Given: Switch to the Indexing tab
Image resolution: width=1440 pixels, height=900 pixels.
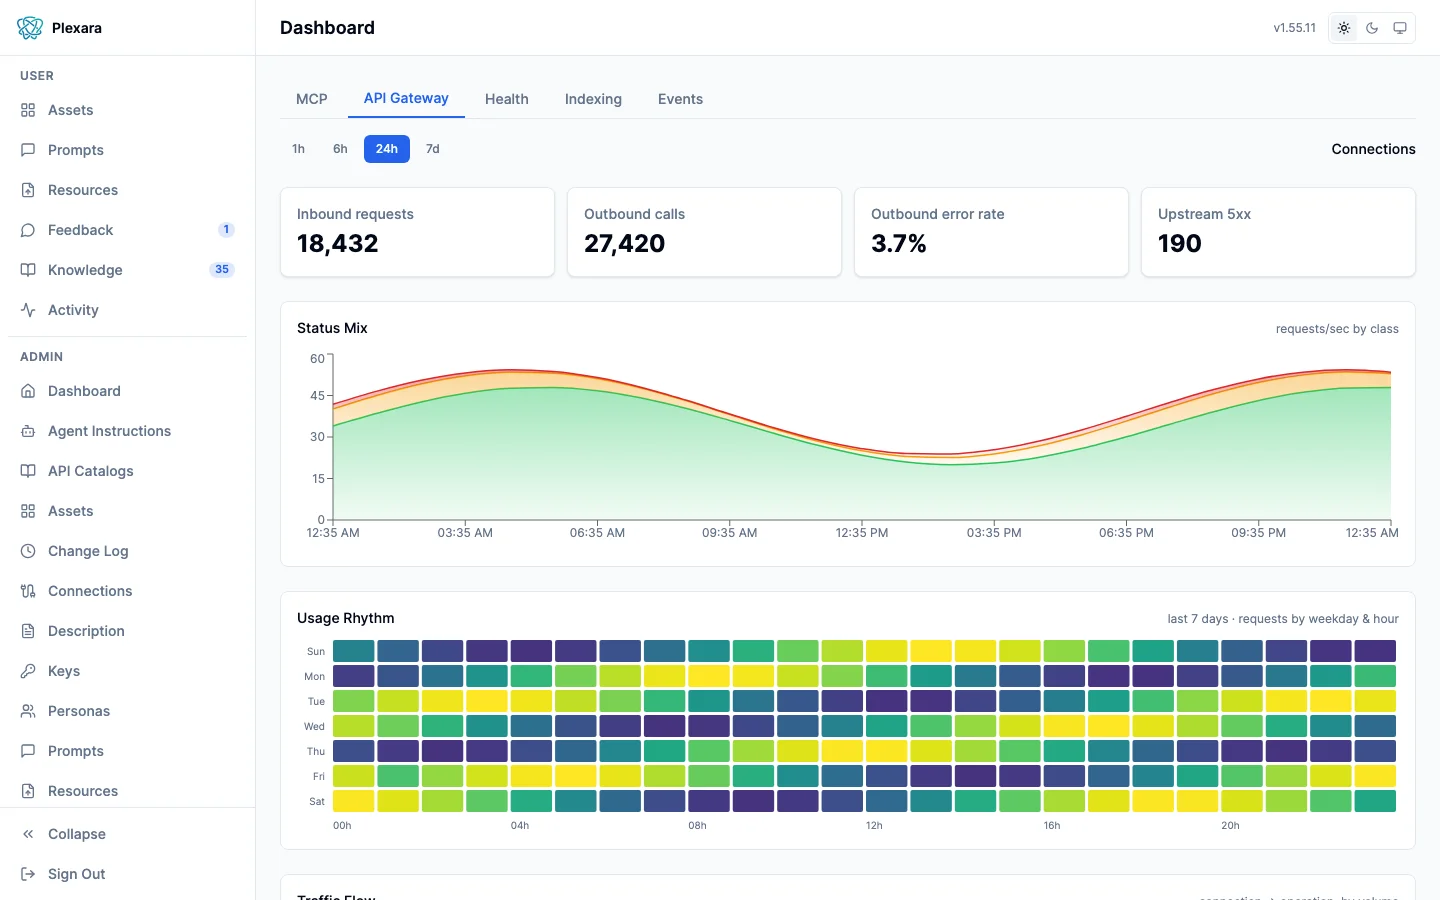Looking at the screenshot, I should click(593, 99).
